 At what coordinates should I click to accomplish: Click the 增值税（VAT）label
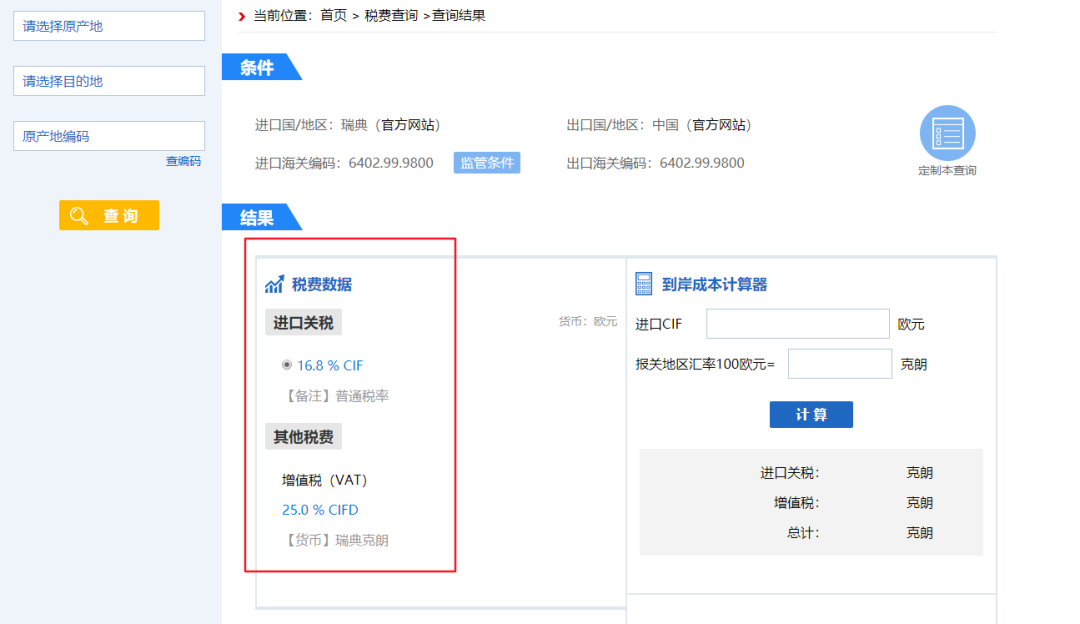point(324,480)
